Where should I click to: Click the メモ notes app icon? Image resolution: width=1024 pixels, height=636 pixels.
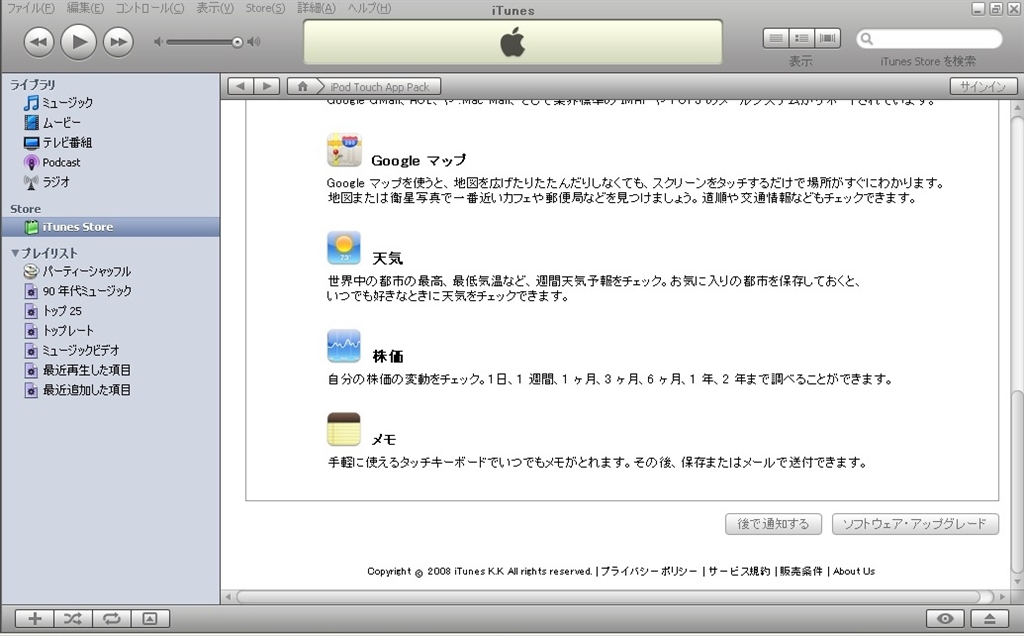pyautogui.click(x=344, y=429)
